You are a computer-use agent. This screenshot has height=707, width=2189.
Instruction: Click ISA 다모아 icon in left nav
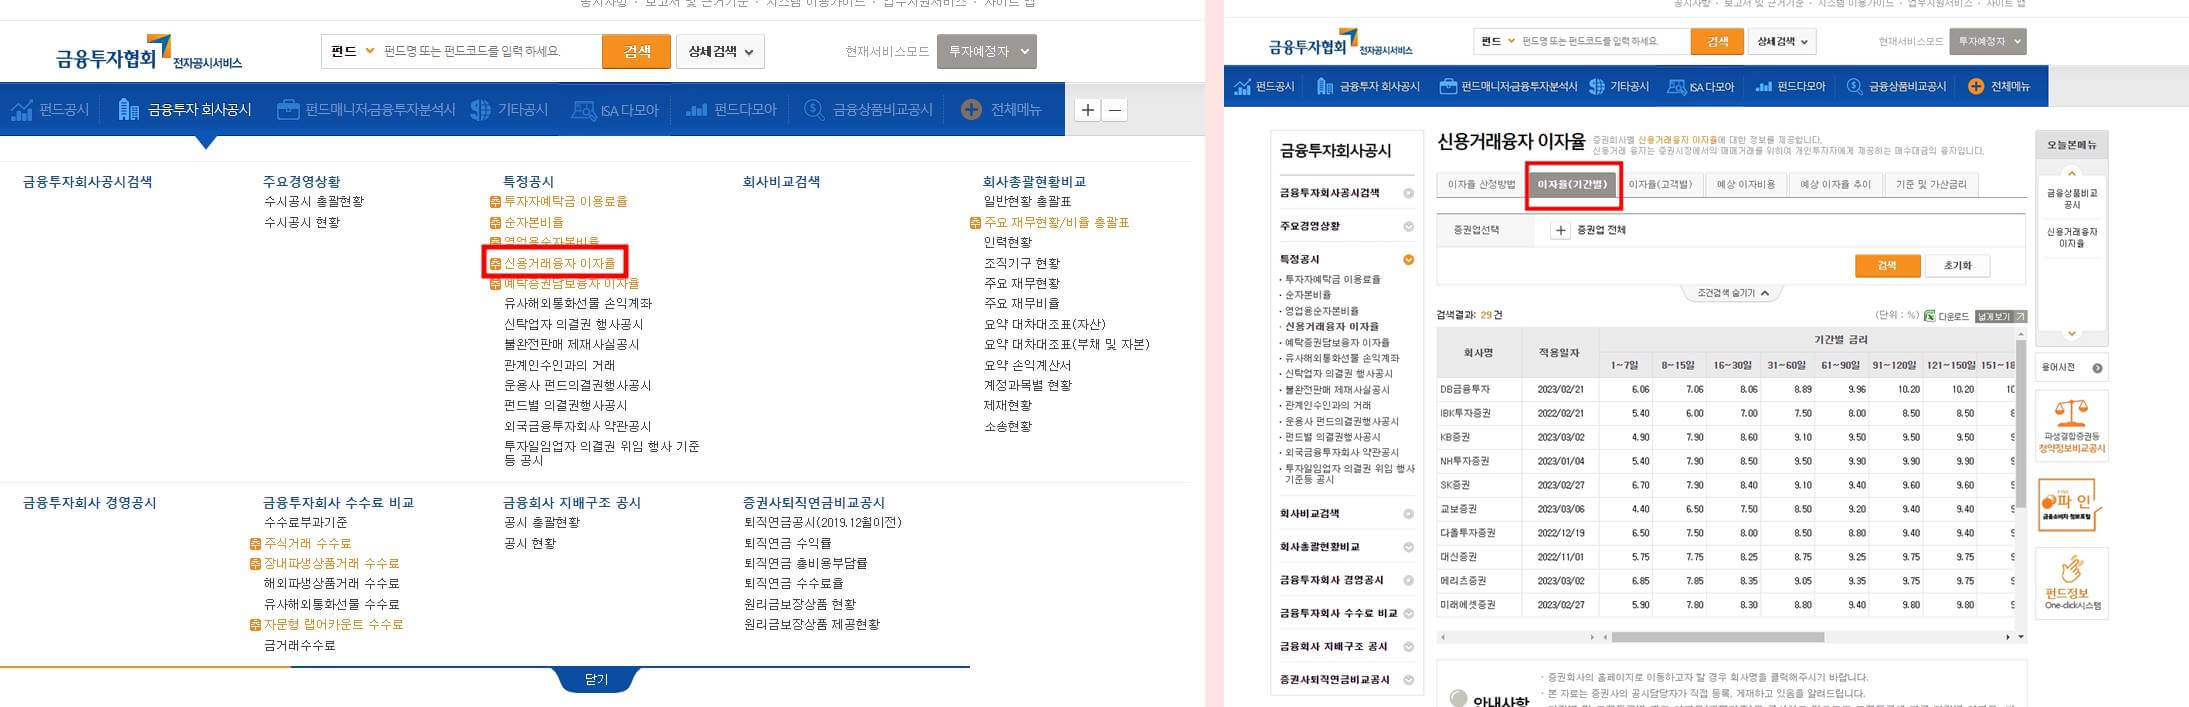point(583,110)
